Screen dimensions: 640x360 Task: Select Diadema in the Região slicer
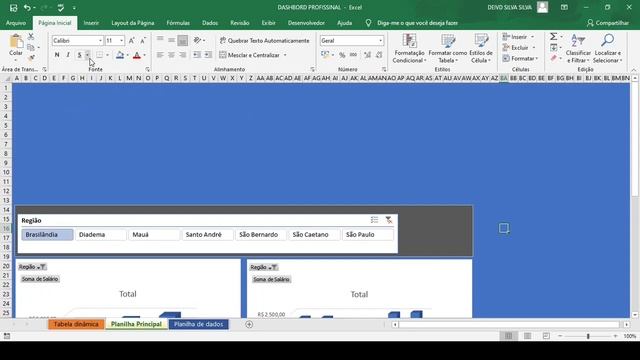[x=100, y=235]
